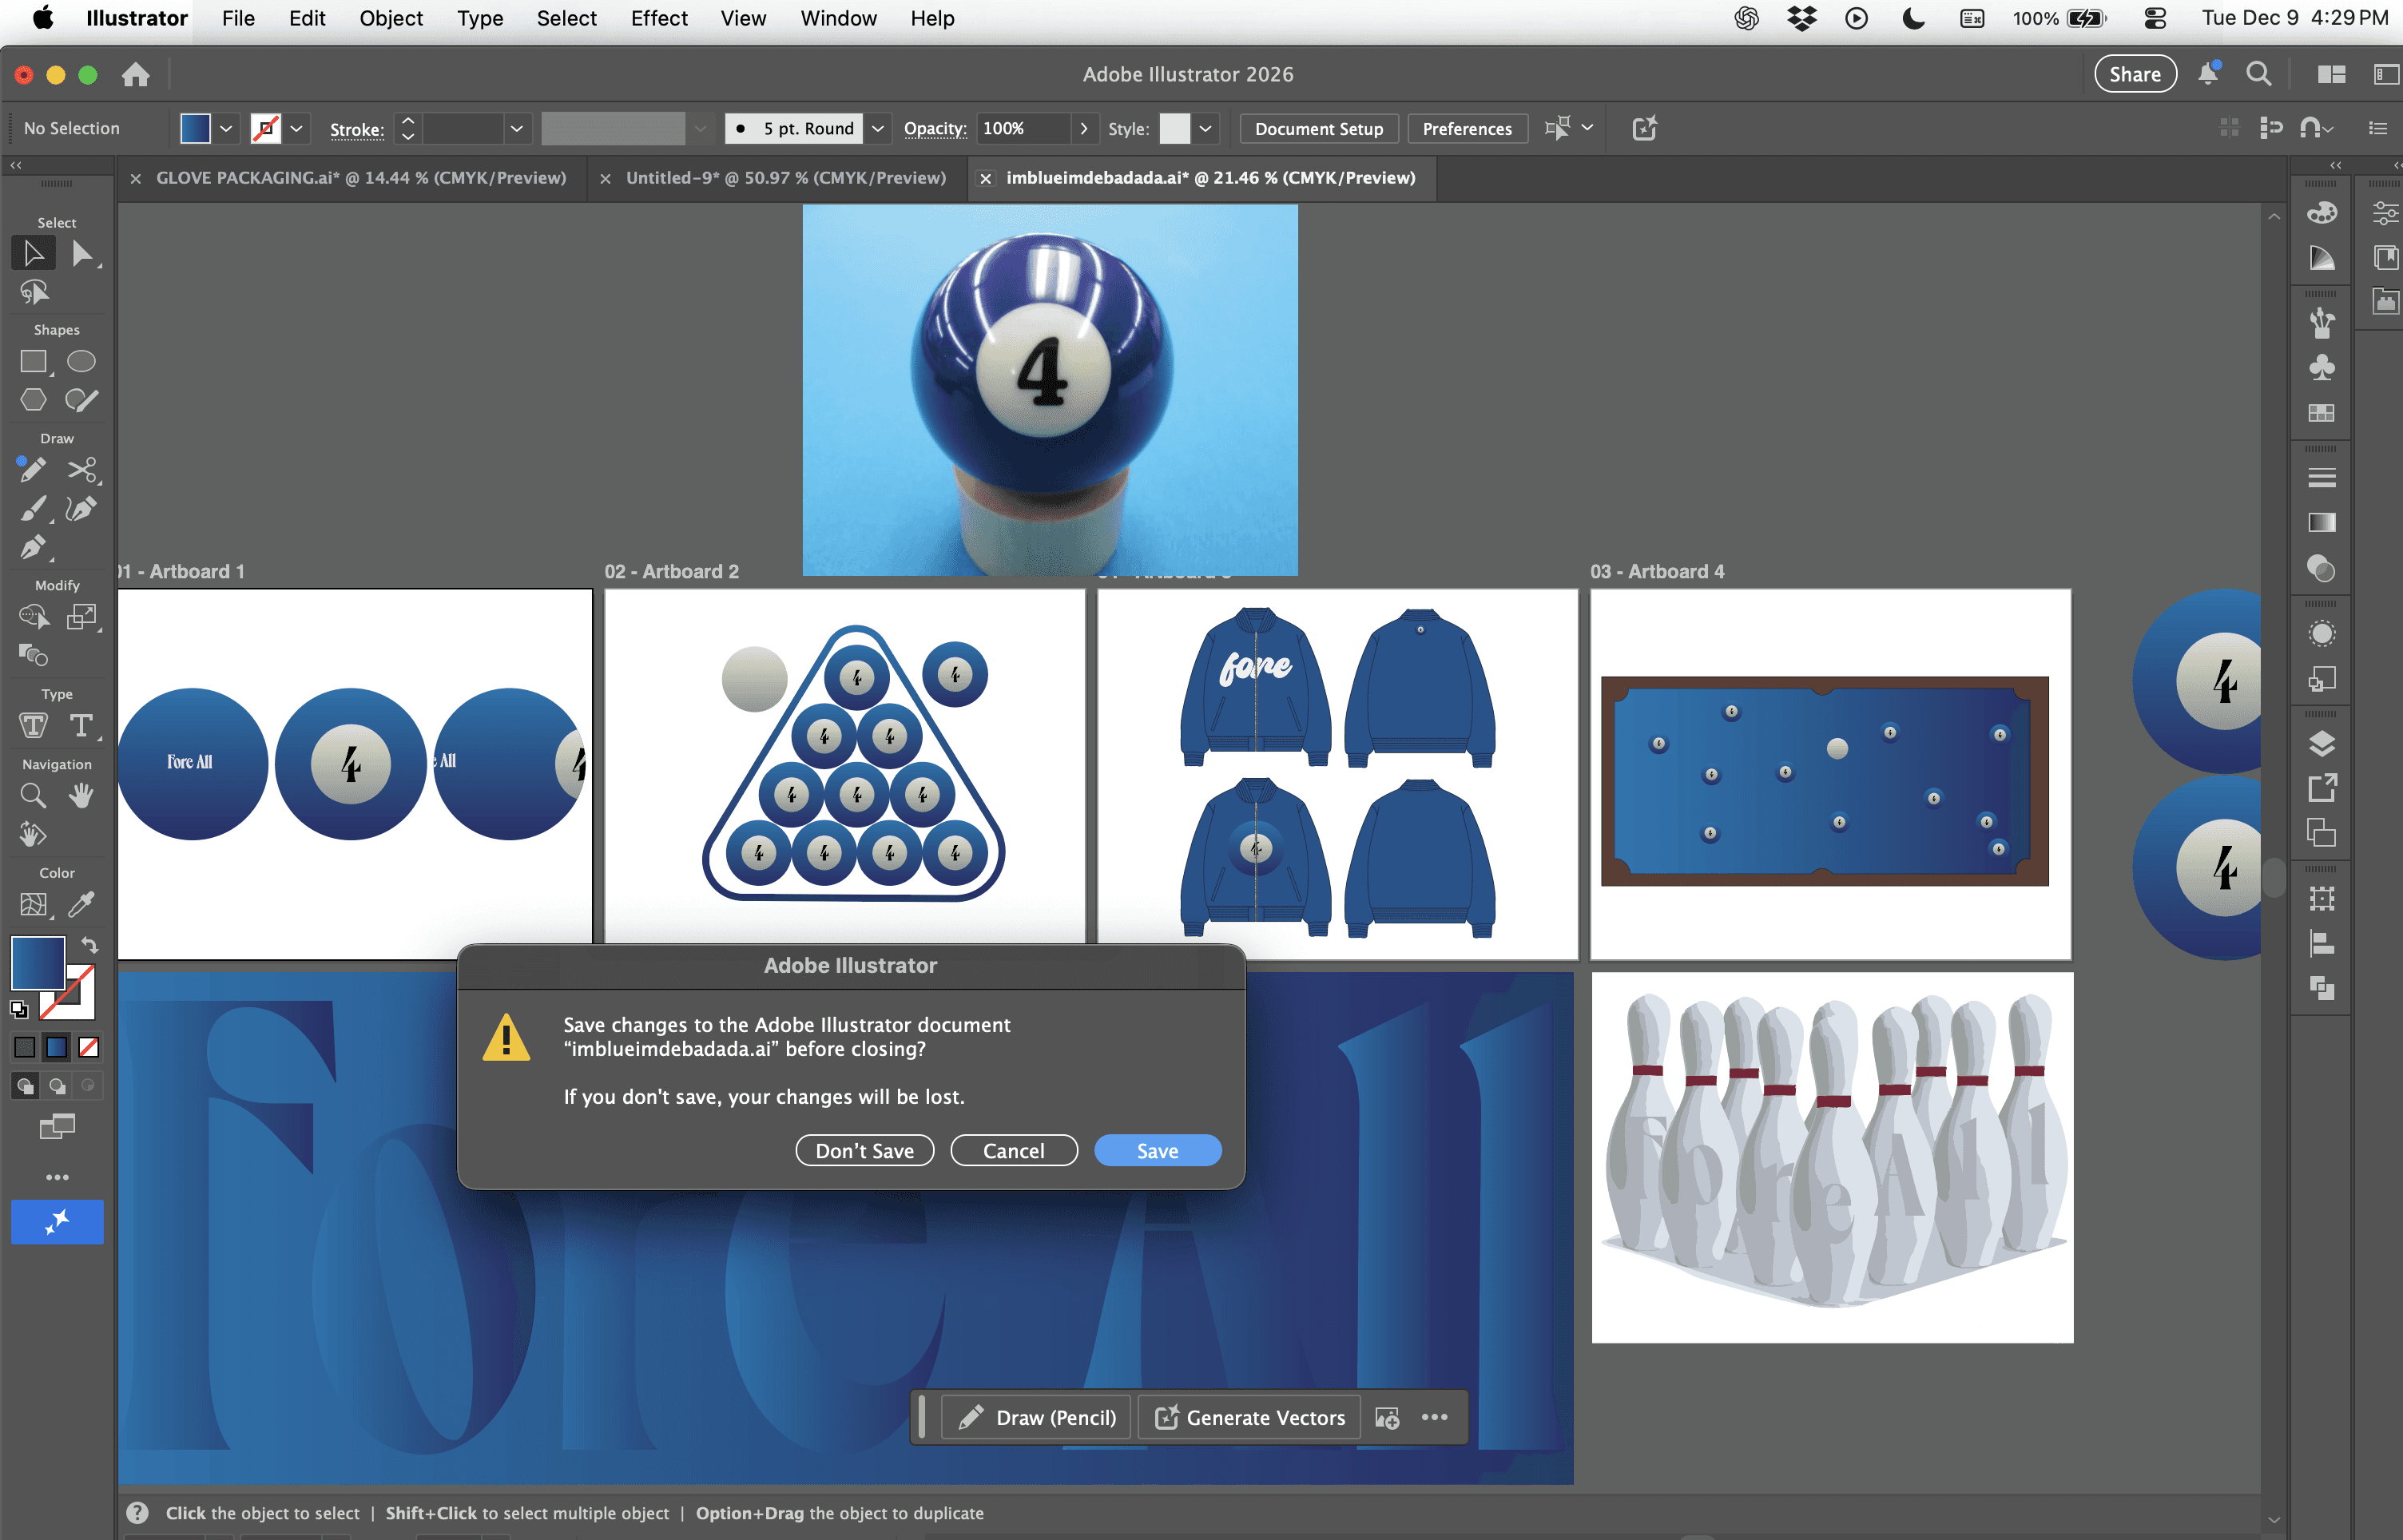2403x1540 pixels.
Task: Click the Home screen icon
Action: click(136, 75)
